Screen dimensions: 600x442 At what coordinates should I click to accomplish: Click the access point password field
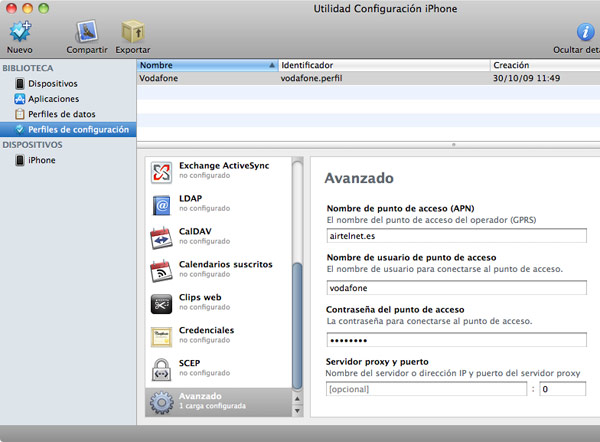[457, 340]
